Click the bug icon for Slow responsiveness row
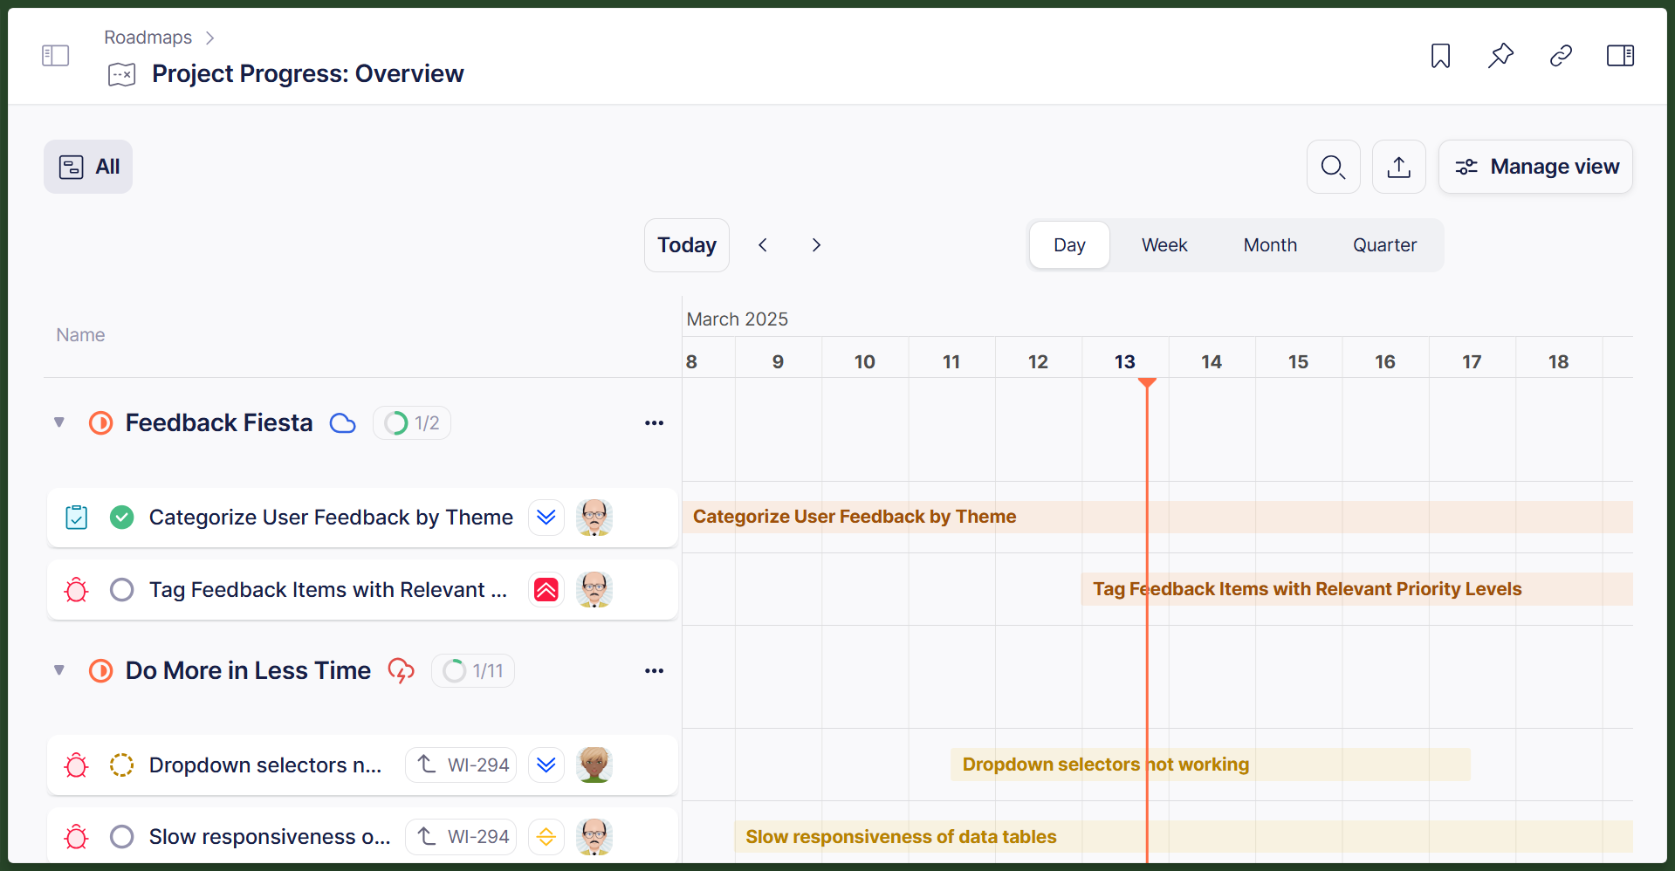Screen dimensions: 1675x871 click(x=76, y=837)
